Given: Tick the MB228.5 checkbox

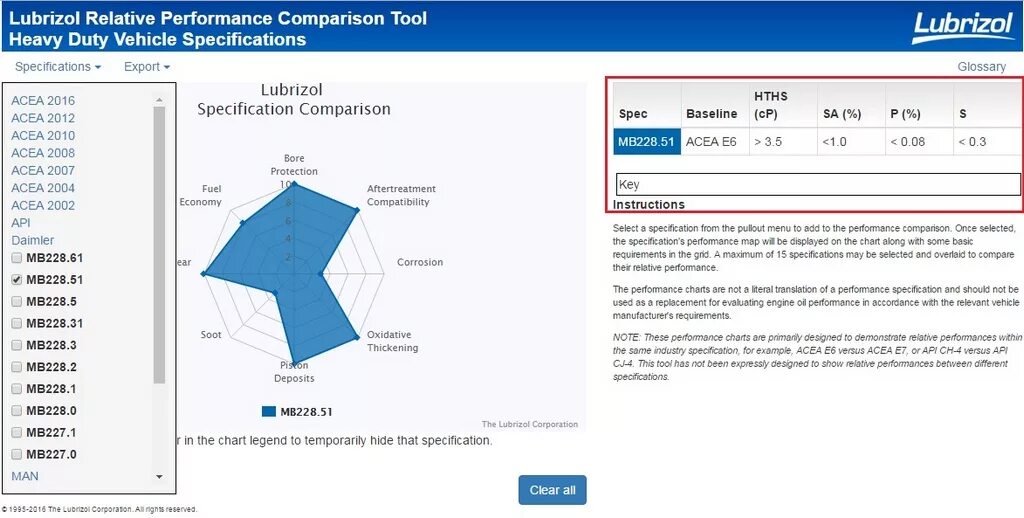Looking at the screenshot, I should point(16,302).
